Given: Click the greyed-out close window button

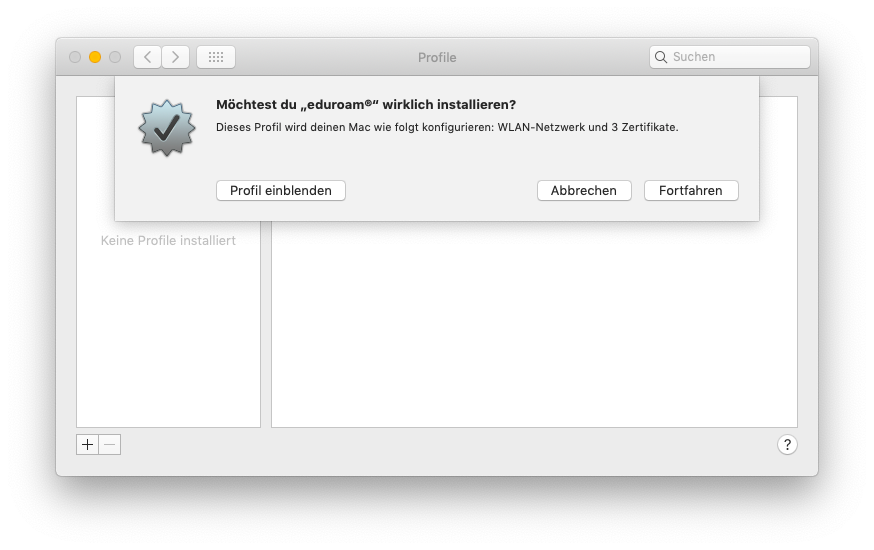Looking at the screenshot, I should coord(75,57).
